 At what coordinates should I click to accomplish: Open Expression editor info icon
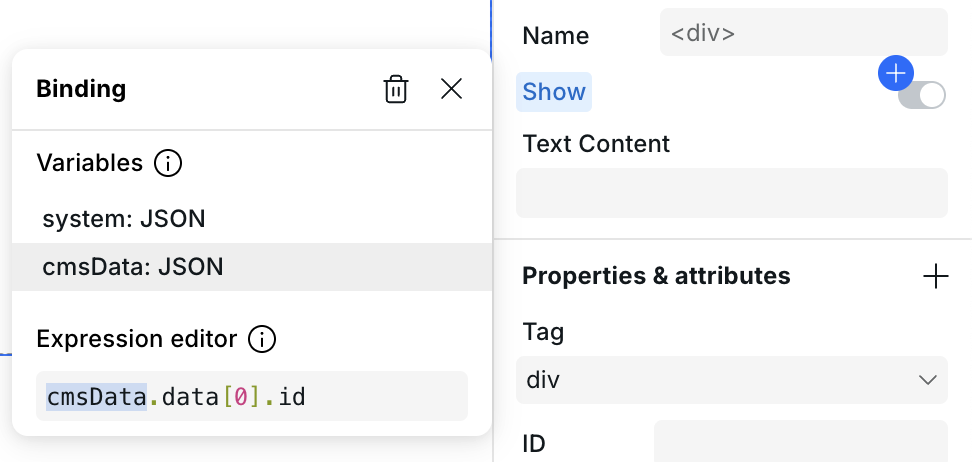click(262, 339)
